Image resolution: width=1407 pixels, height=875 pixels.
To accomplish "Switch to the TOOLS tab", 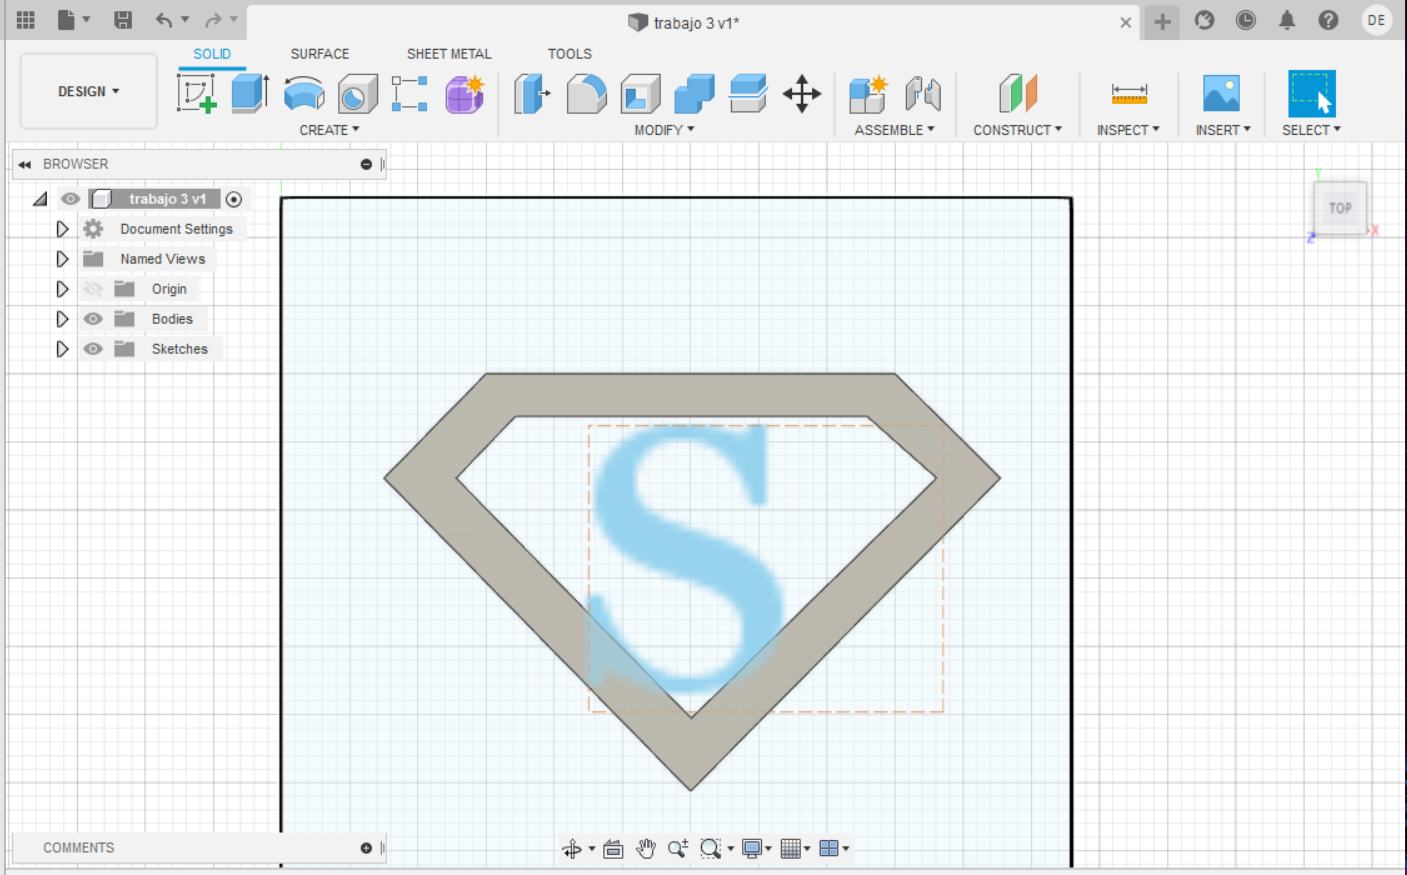I will [570, 54].
